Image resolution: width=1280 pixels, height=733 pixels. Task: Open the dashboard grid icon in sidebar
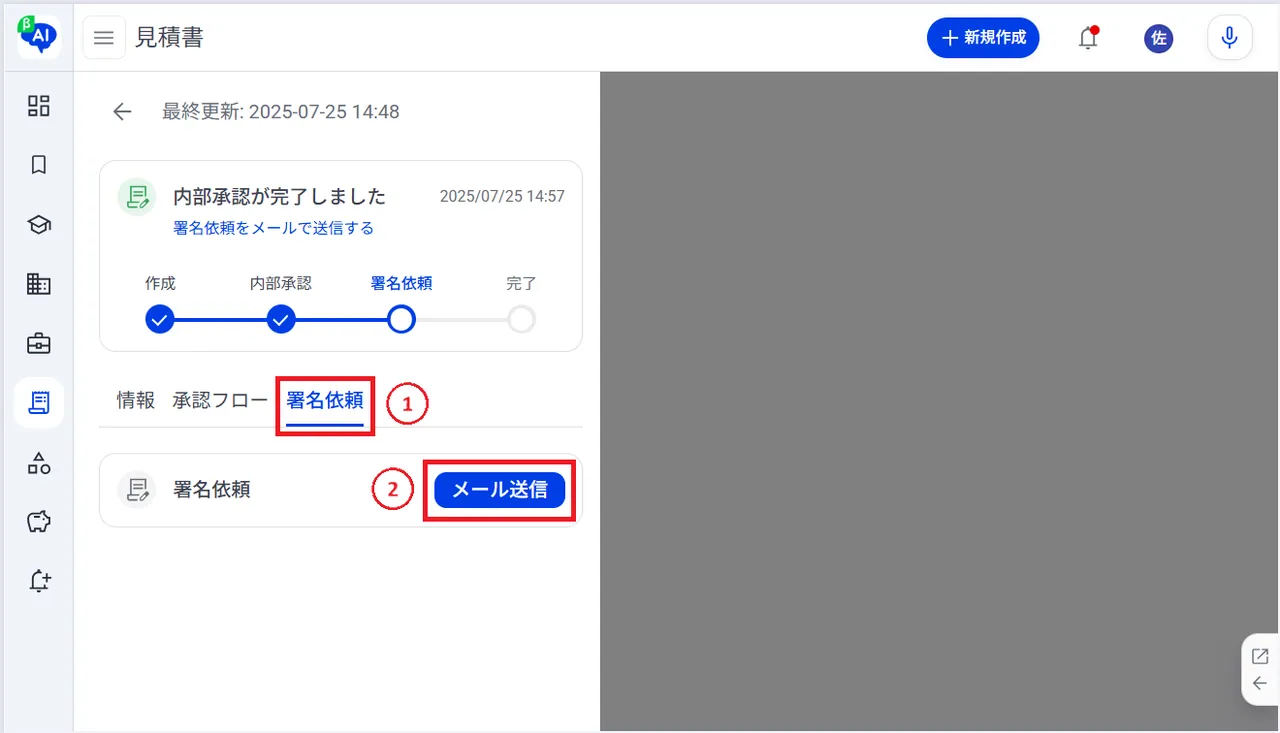pos(39,106)
